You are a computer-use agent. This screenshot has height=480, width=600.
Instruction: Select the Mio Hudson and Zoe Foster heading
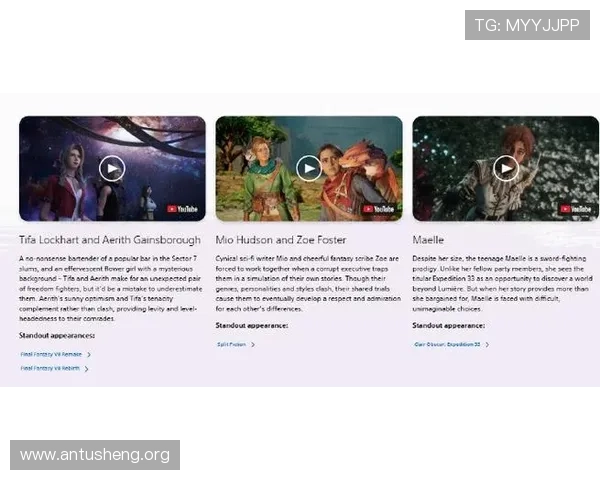click(281, 240)
